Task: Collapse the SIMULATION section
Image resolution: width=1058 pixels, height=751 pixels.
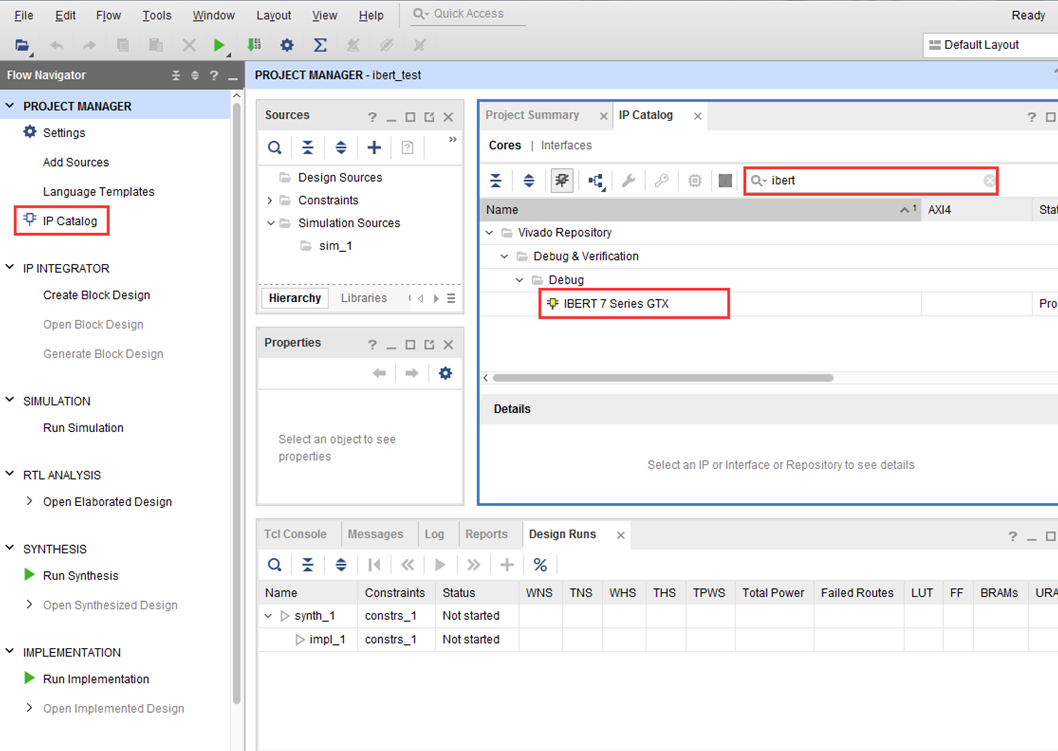Action: [10, 400]
